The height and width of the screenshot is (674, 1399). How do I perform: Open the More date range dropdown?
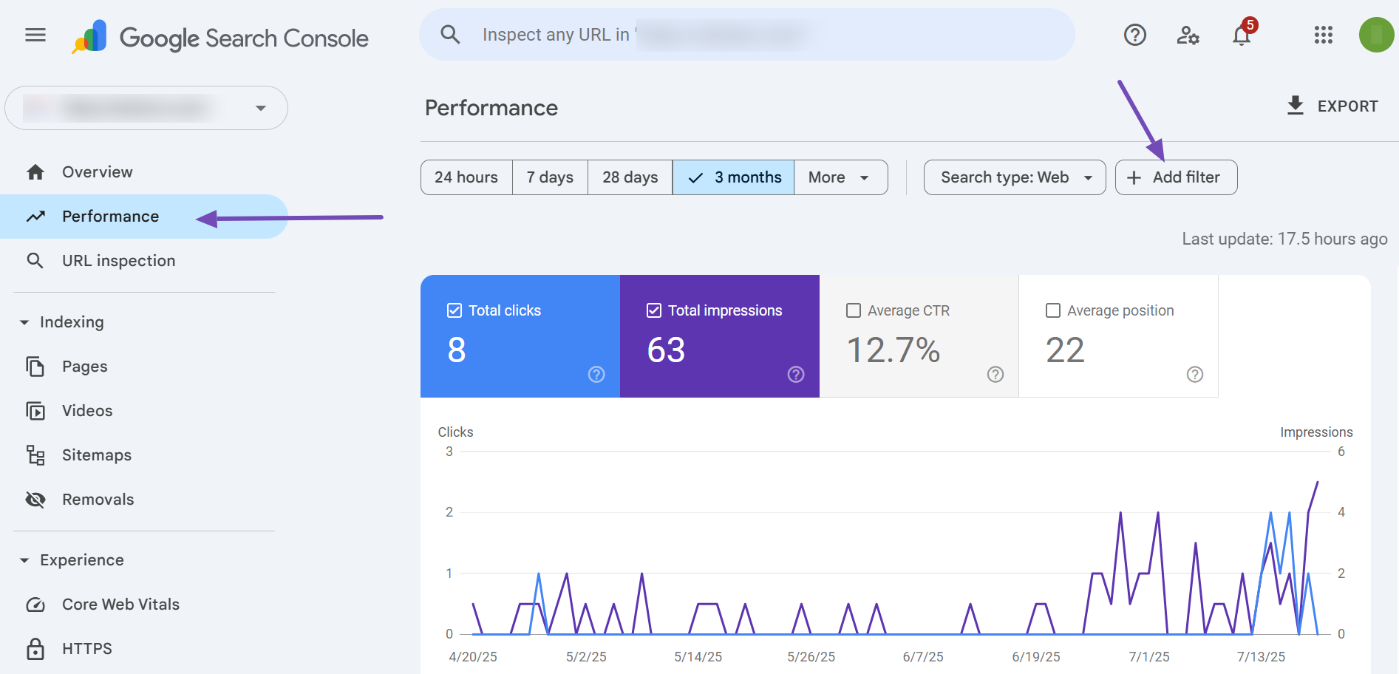tap(841, 177)
